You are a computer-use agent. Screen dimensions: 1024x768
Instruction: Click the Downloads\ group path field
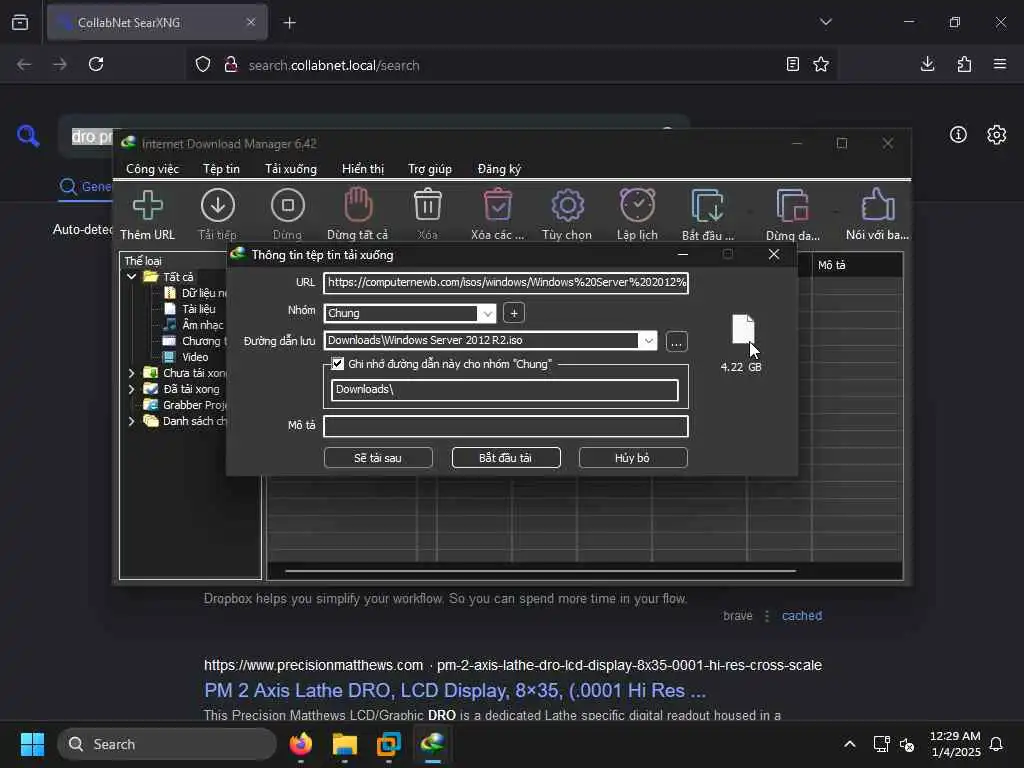505,390
